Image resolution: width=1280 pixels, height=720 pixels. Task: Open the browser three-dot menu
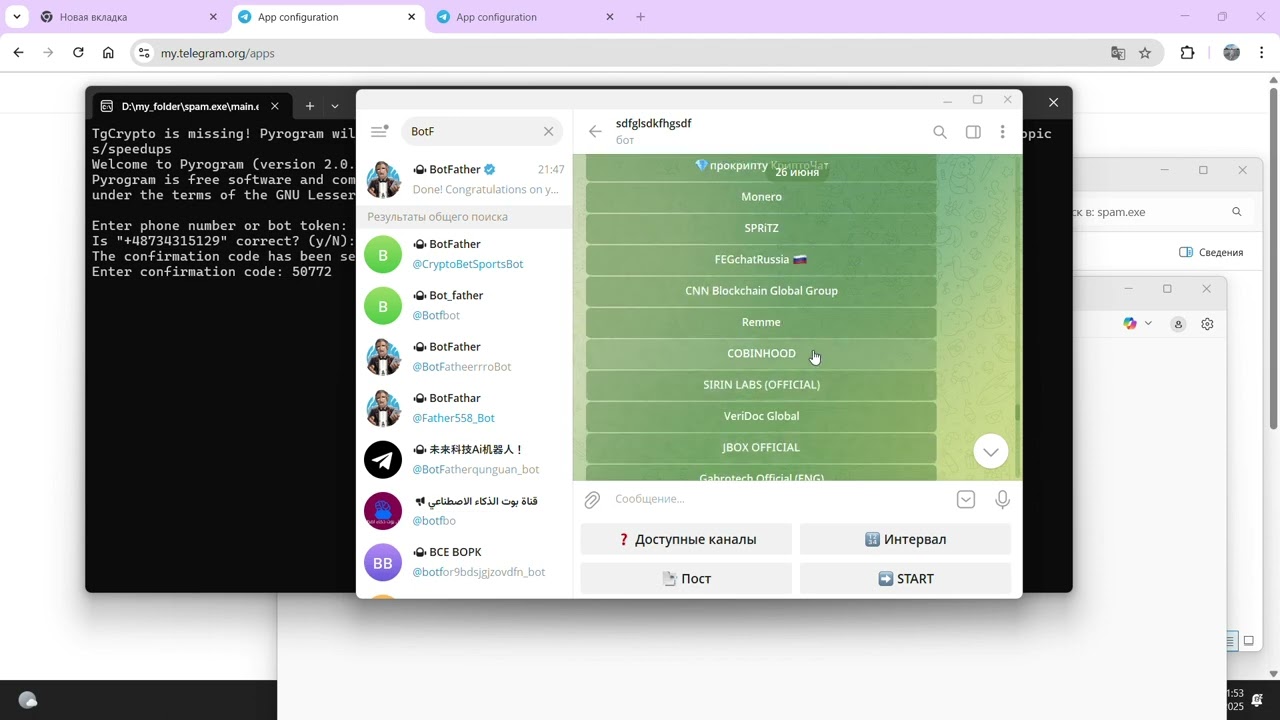point(1262,53)
